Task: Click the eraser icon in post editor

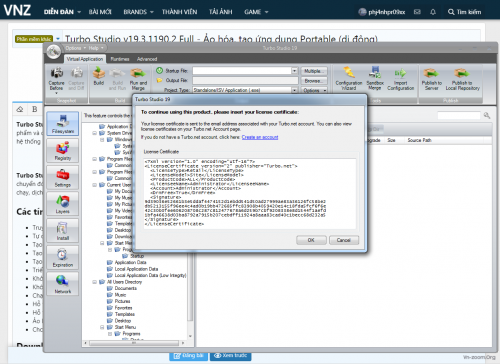Action: click(x=20, y=109)
